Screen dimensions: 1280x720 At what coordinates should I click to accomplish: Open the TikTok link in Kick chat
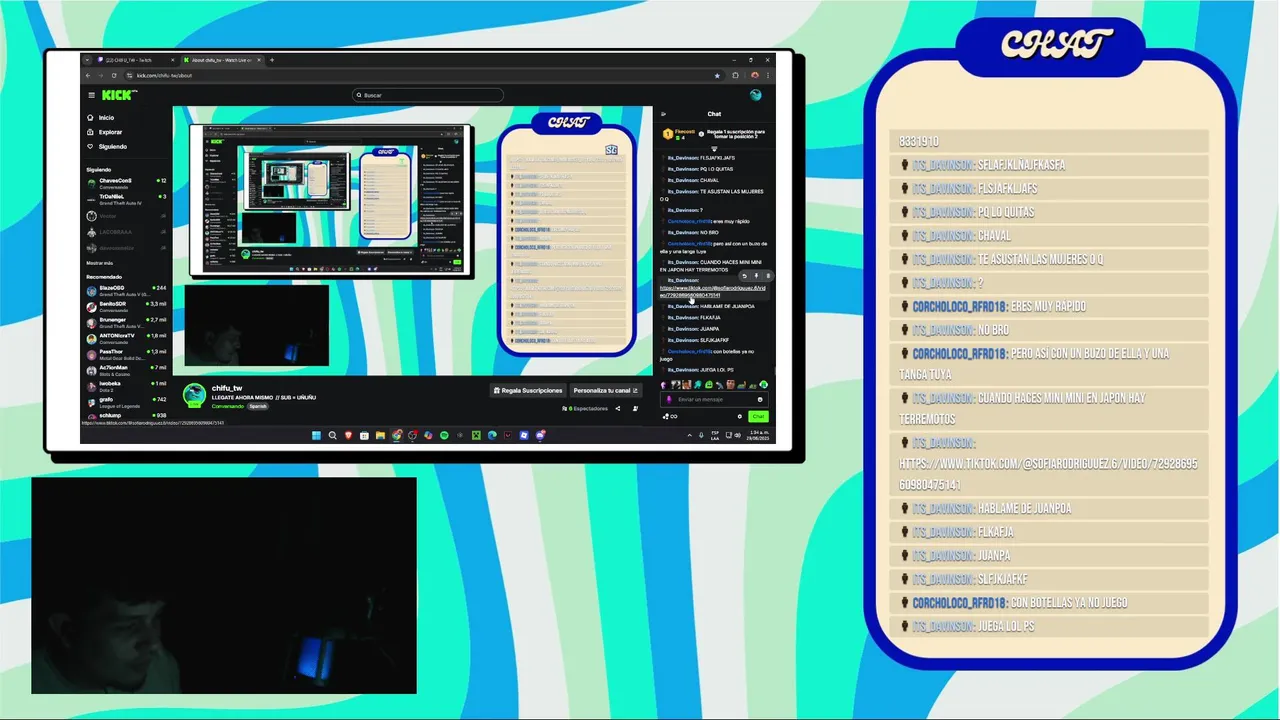pos(712,291)
